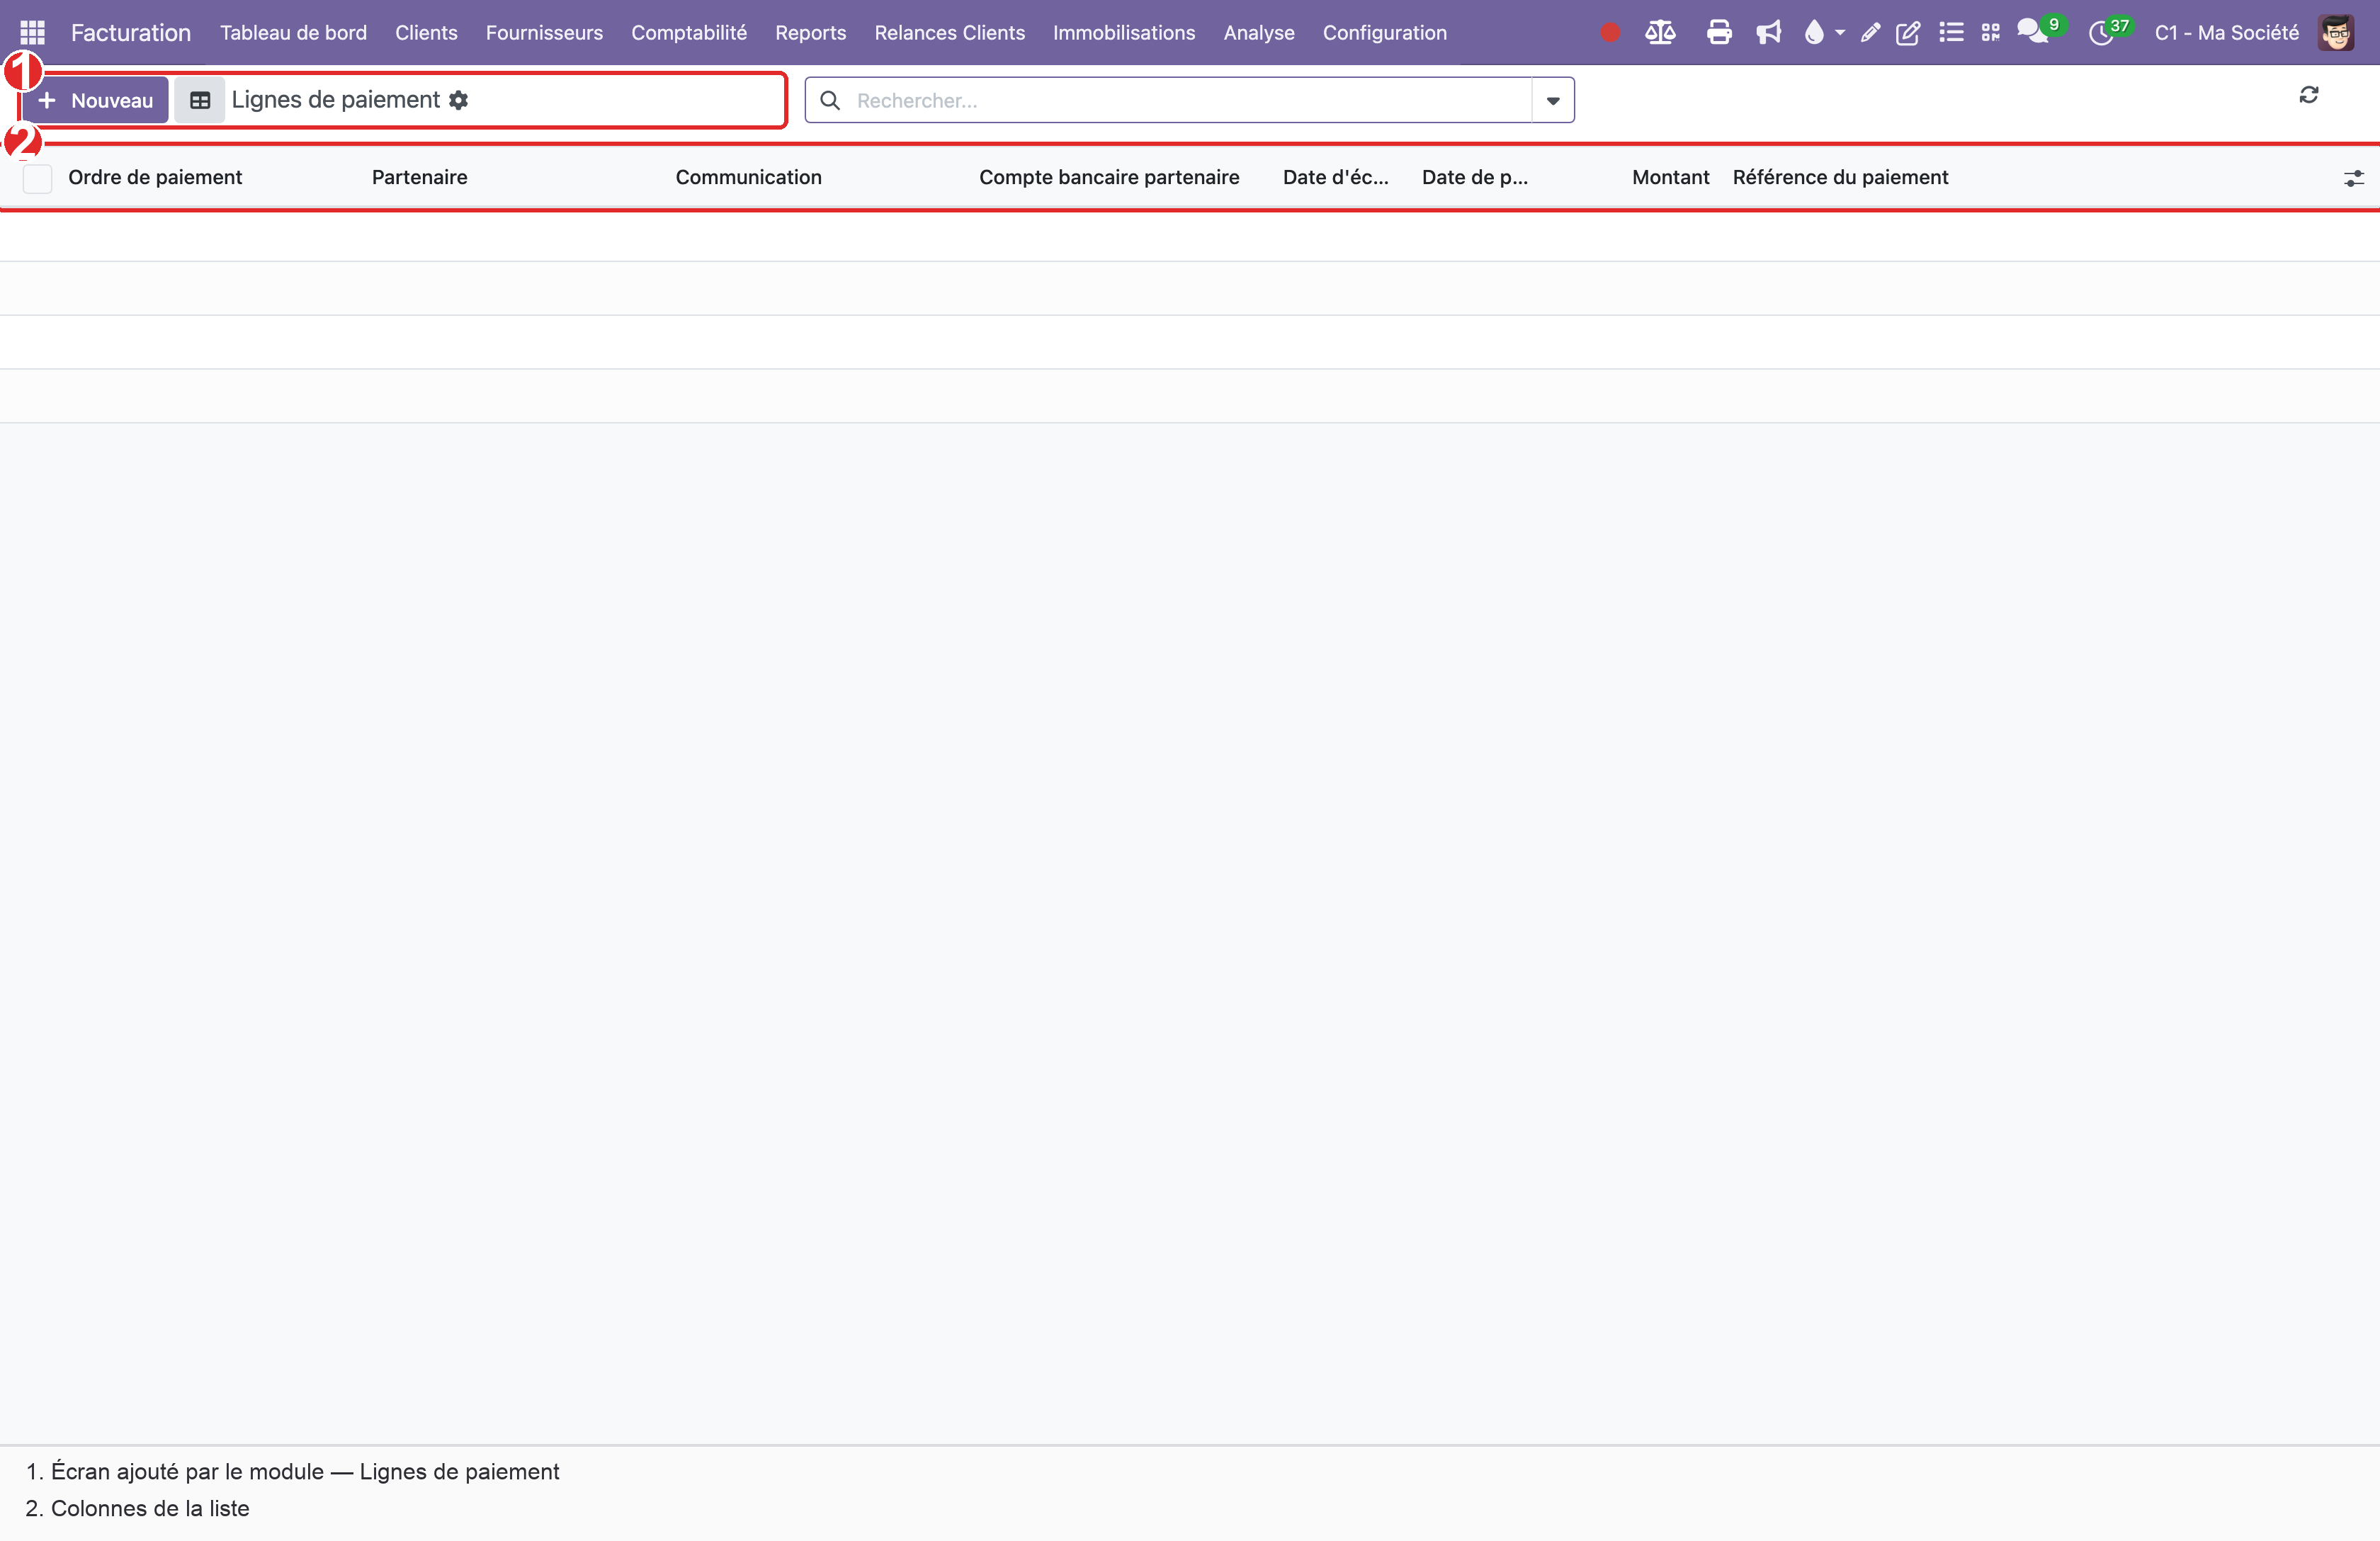The image size is (2380, 1541).
Task: Focus the Rechercher search field
Action: pyautogui.click(x=1190, y=100)
